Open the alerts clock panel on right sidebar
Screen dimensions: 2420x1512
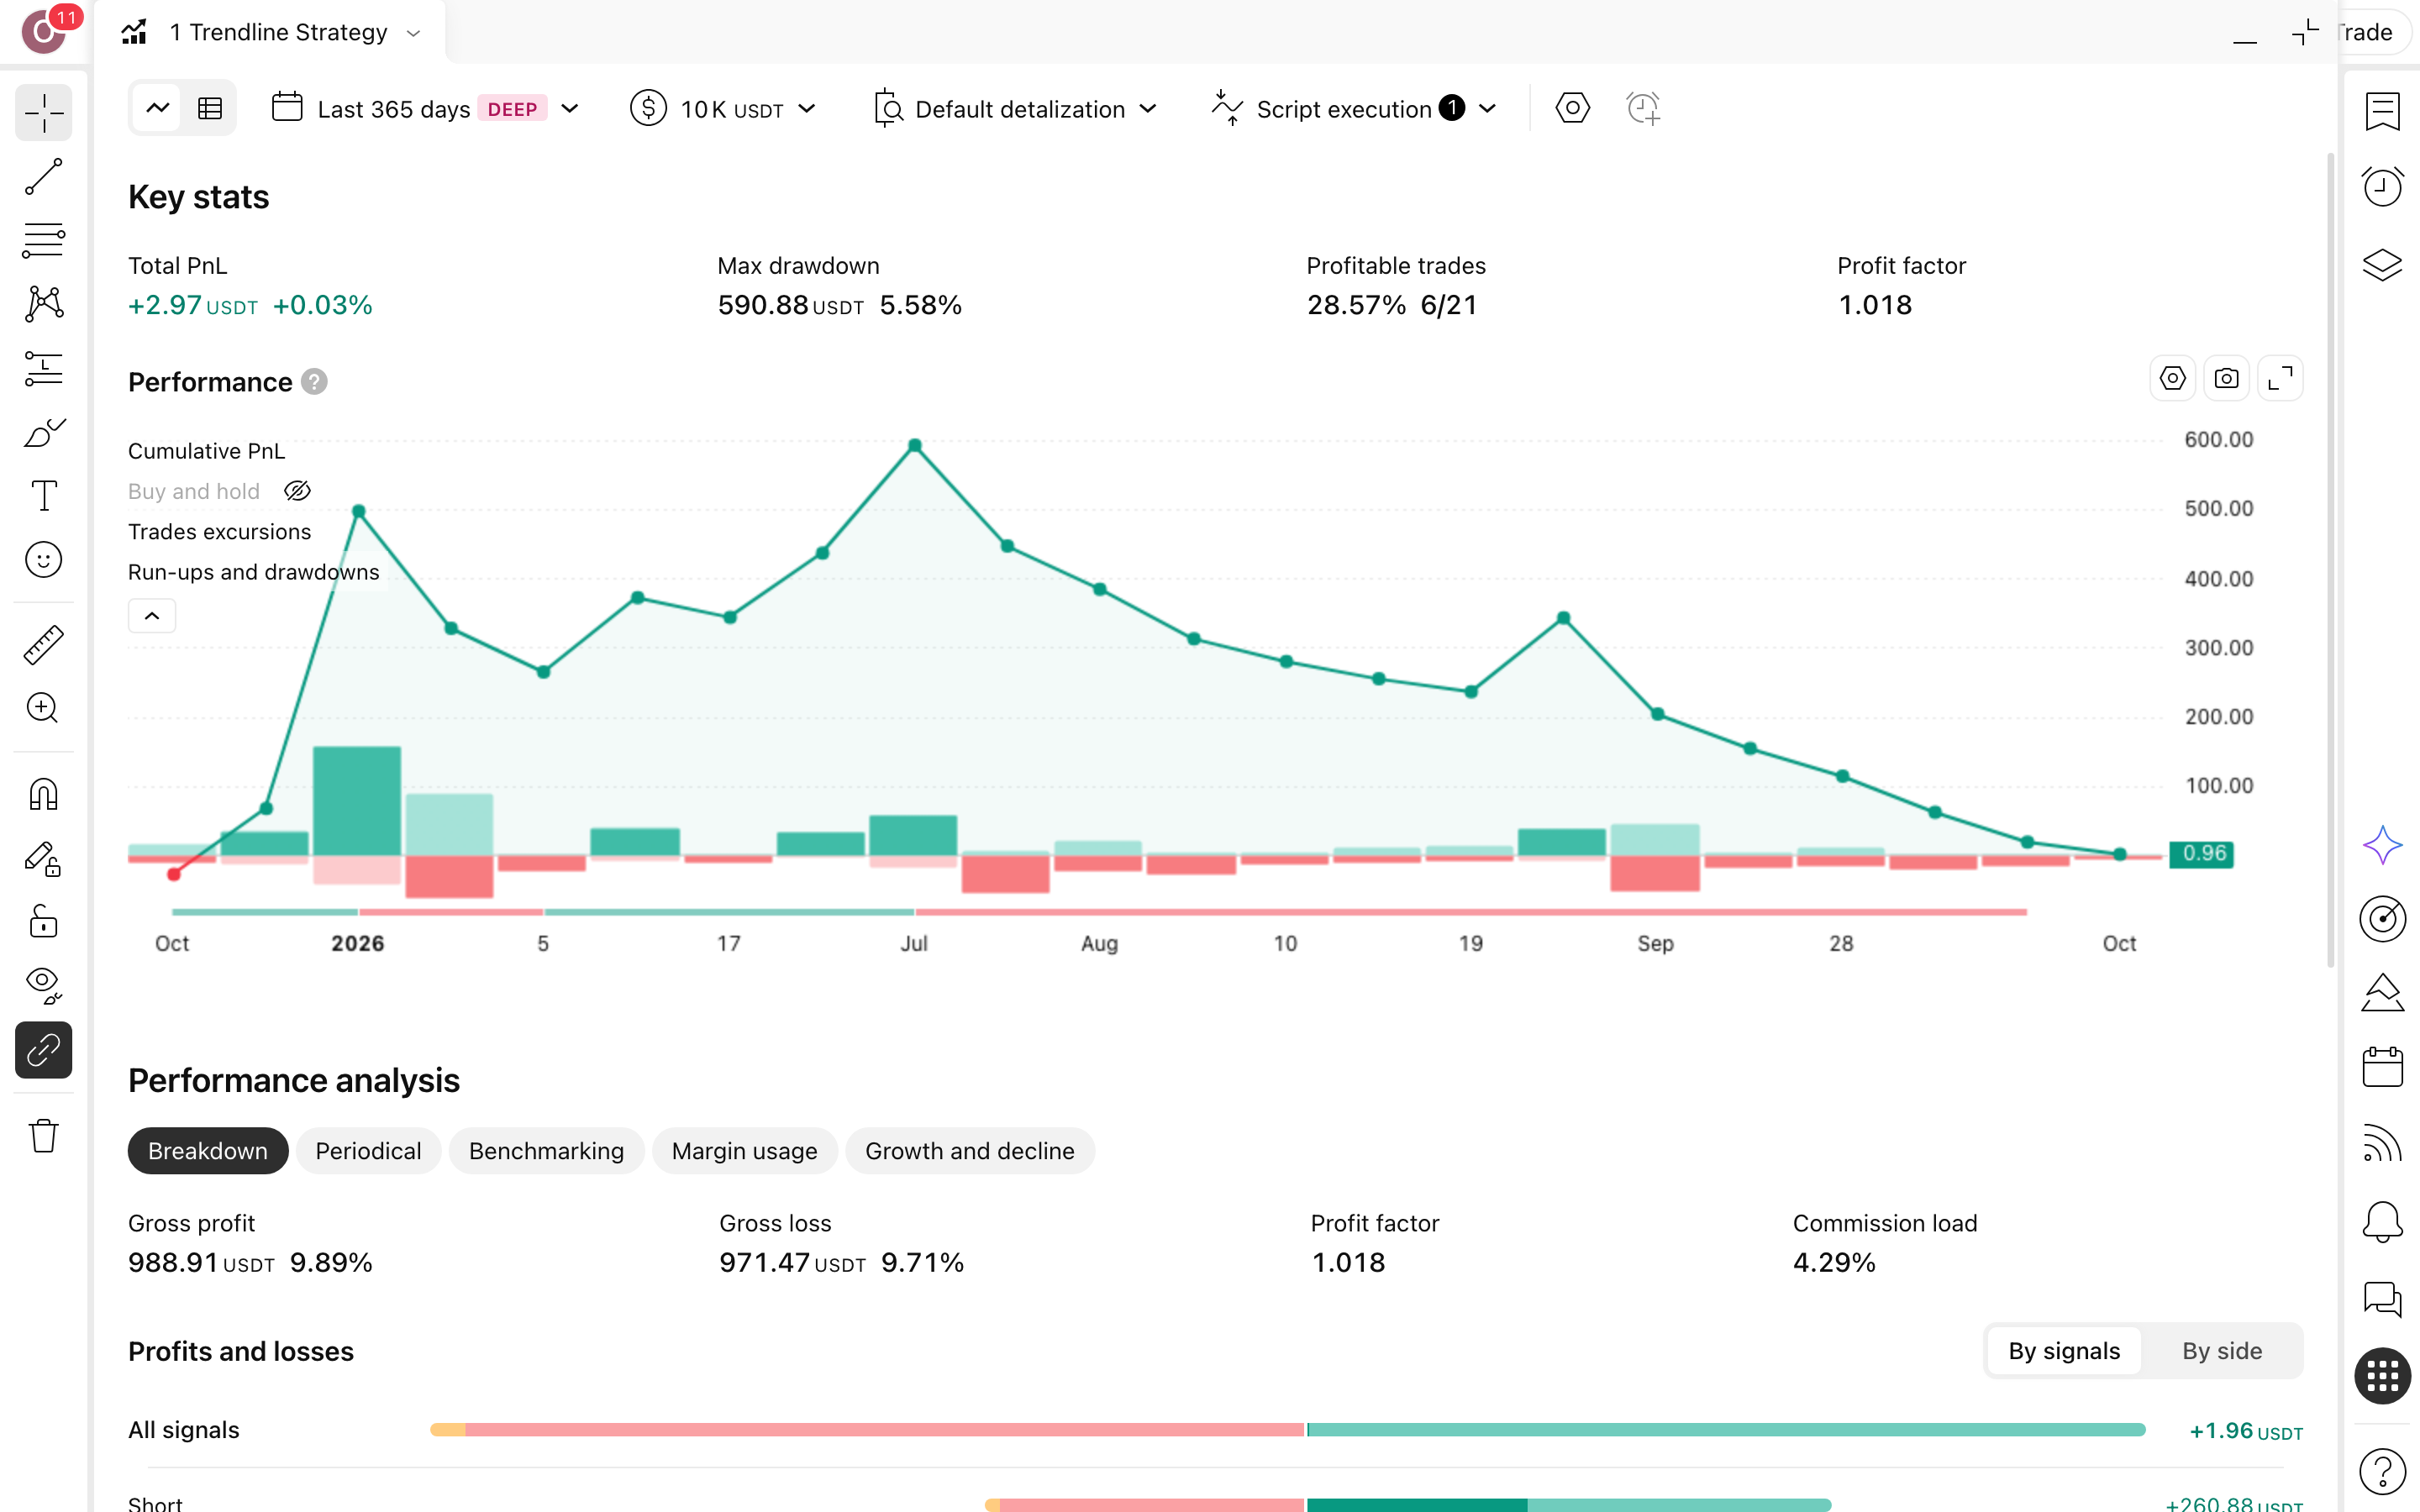click(2382, 187)
